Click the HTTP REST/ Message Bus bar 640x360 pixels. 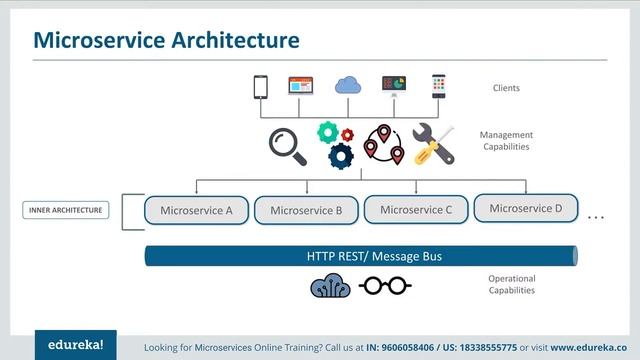point(361,256)
